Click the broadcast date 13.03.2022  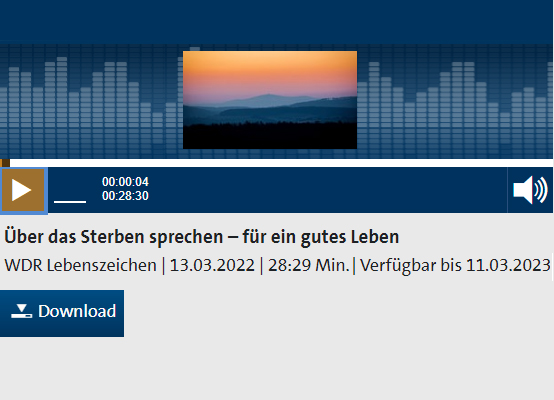[x=212, y=265]
